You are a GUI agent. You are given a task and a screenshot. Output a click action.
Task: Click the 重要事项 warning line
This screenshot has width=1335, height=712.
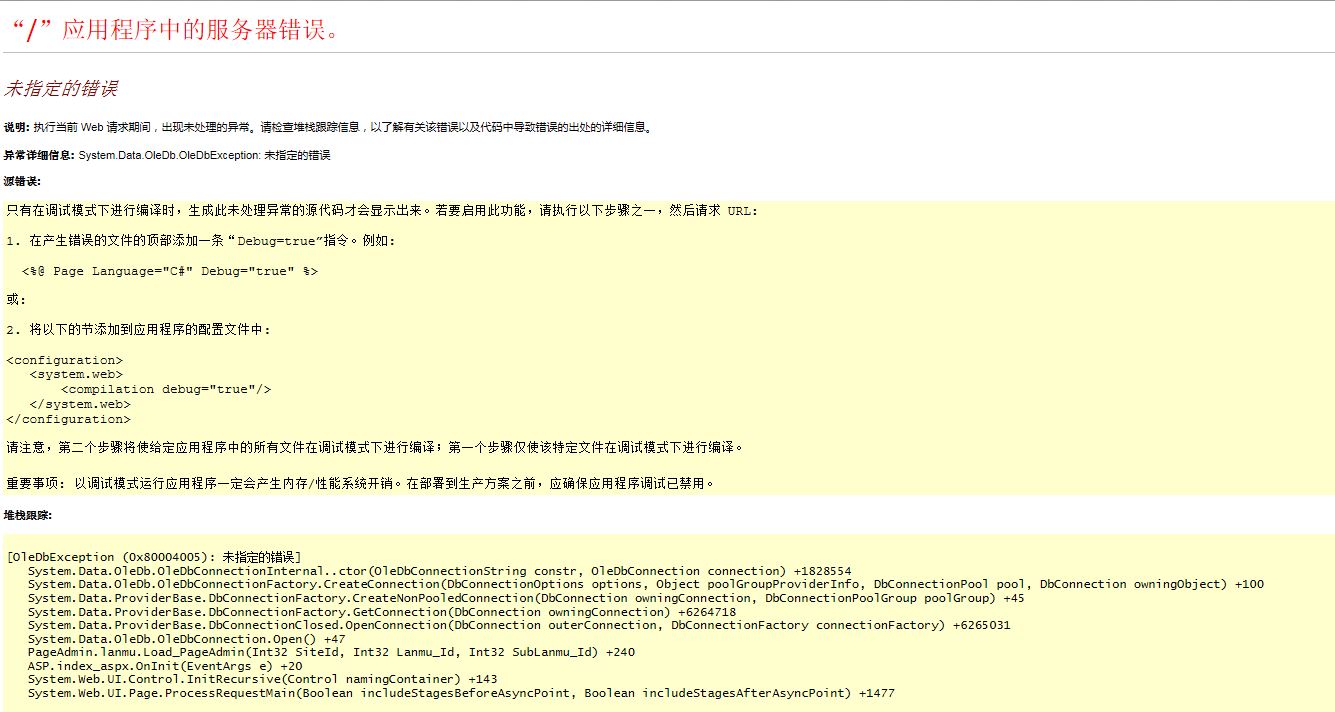tap(360, 483)
